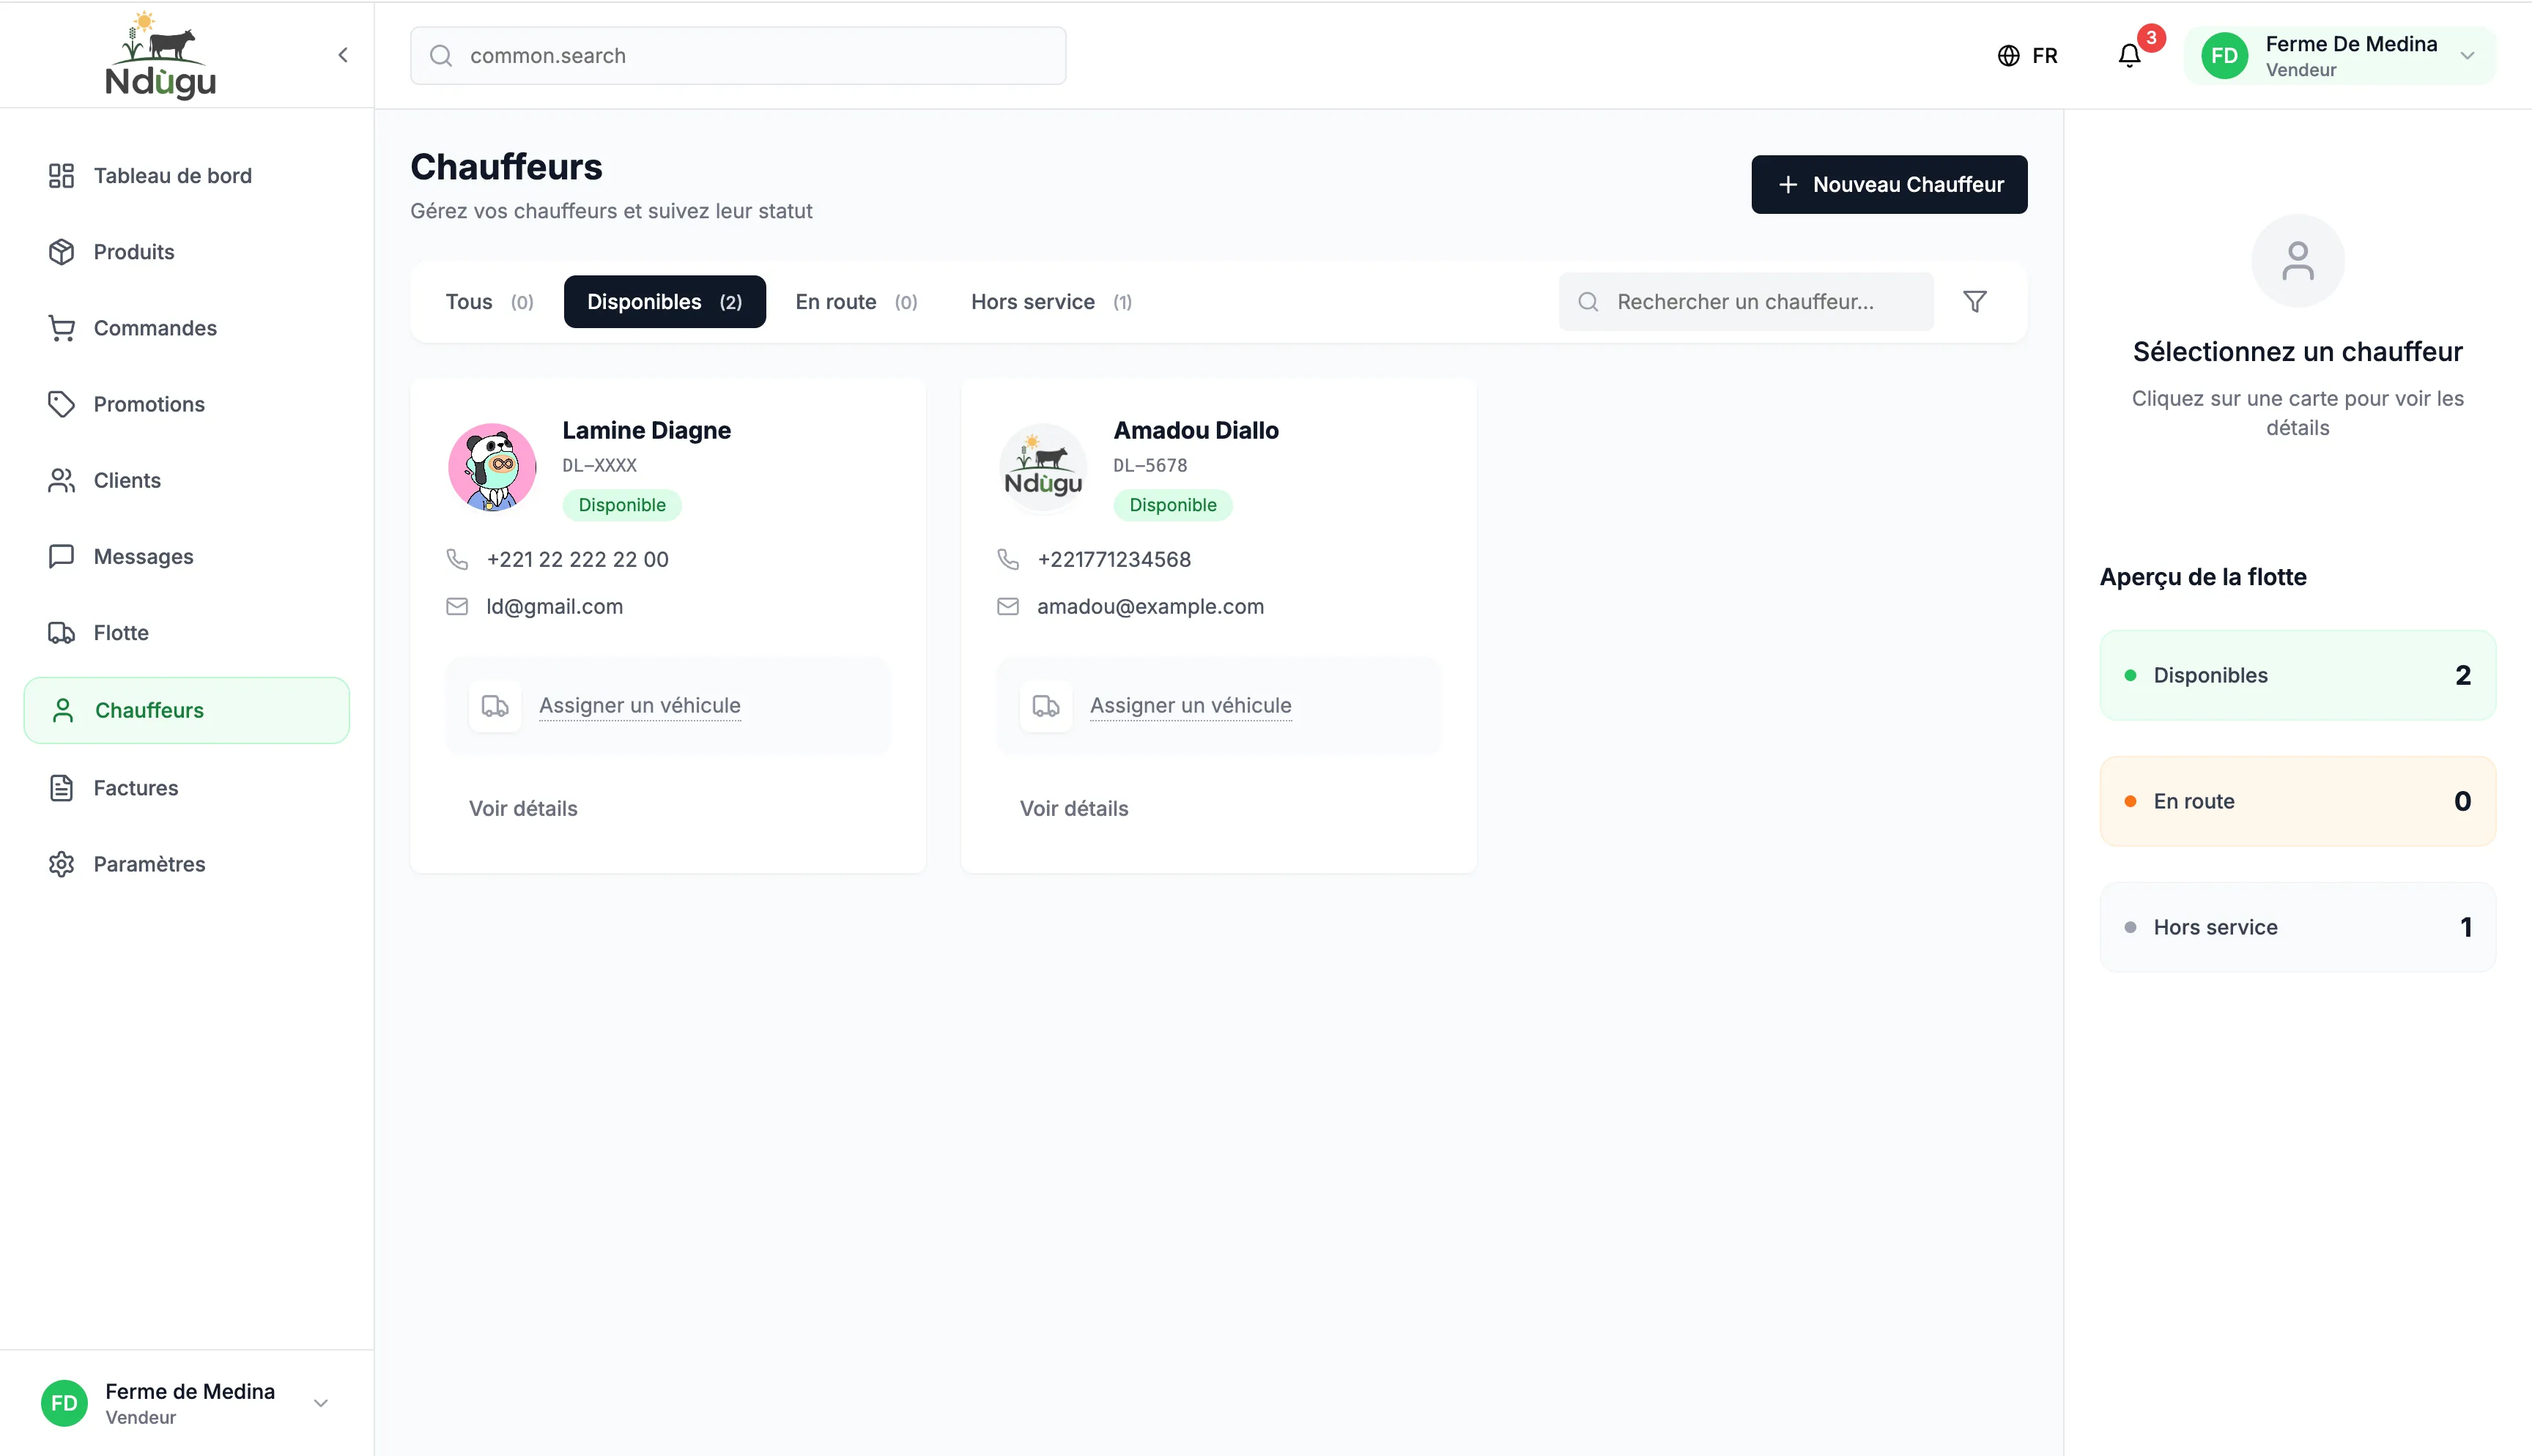Open Factures in the sidebar

tap(135, 788)
